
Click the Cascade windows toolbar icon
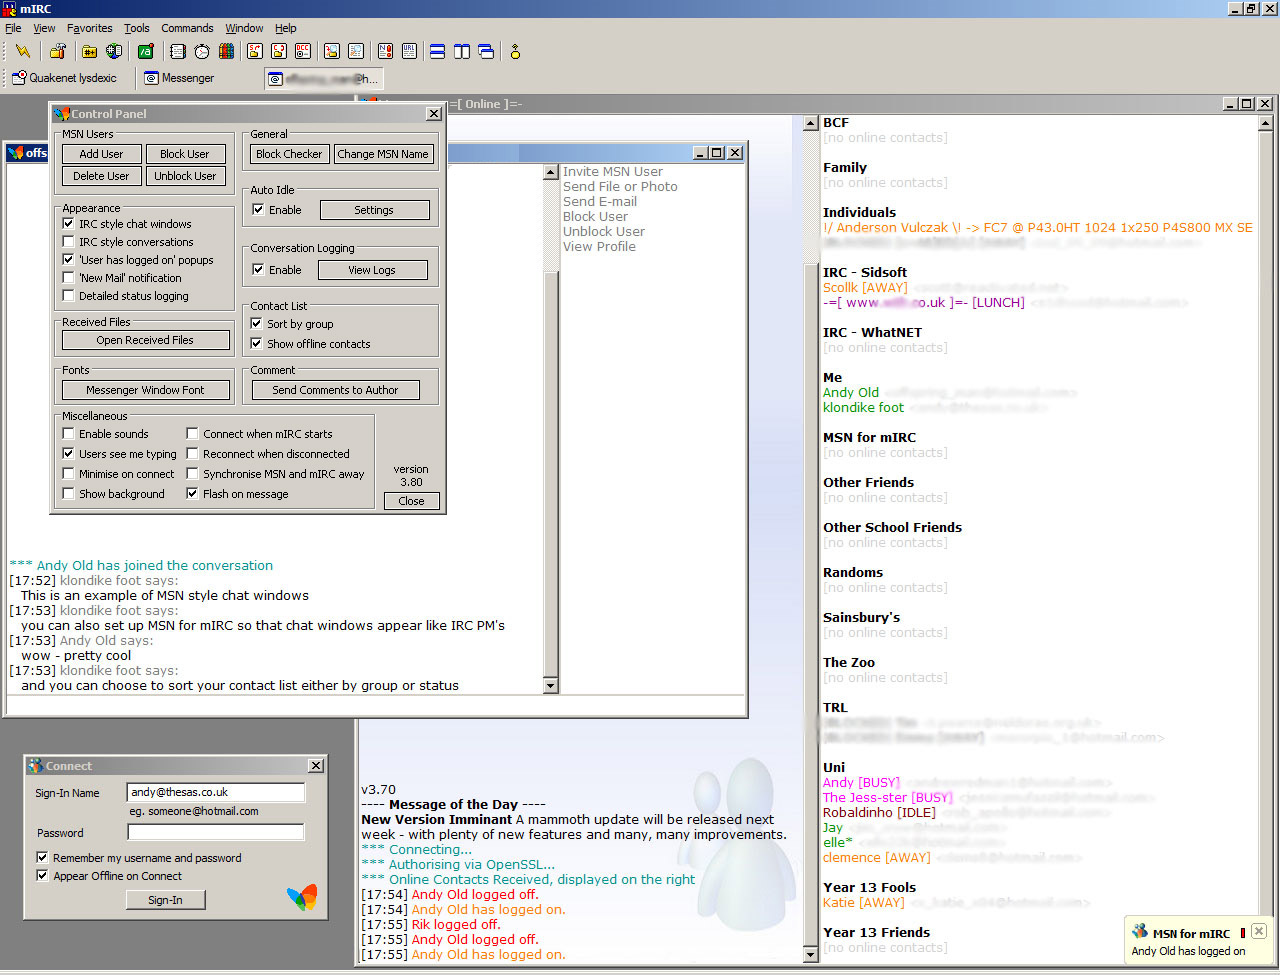[x=486, y=51]
